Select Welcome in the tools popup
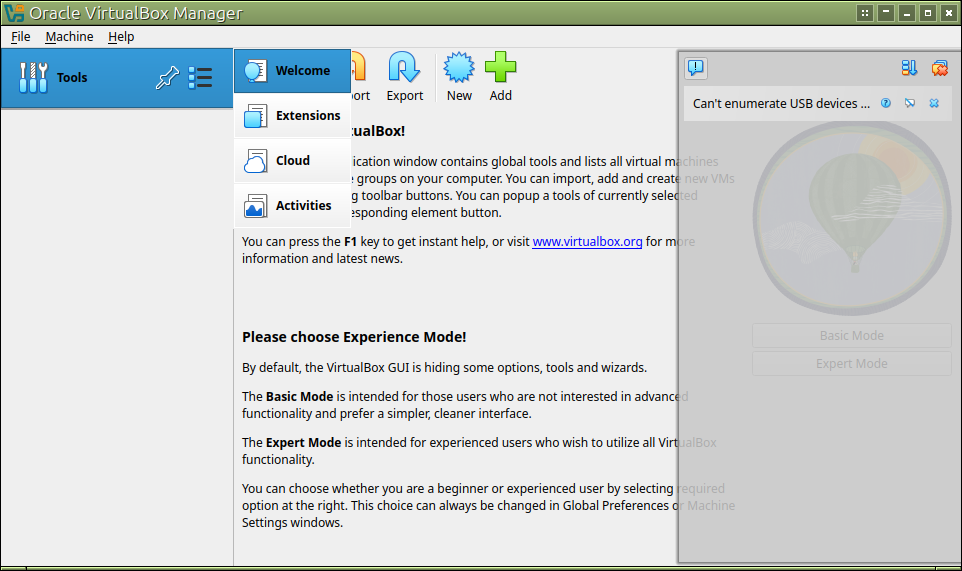 click(292, 71)
